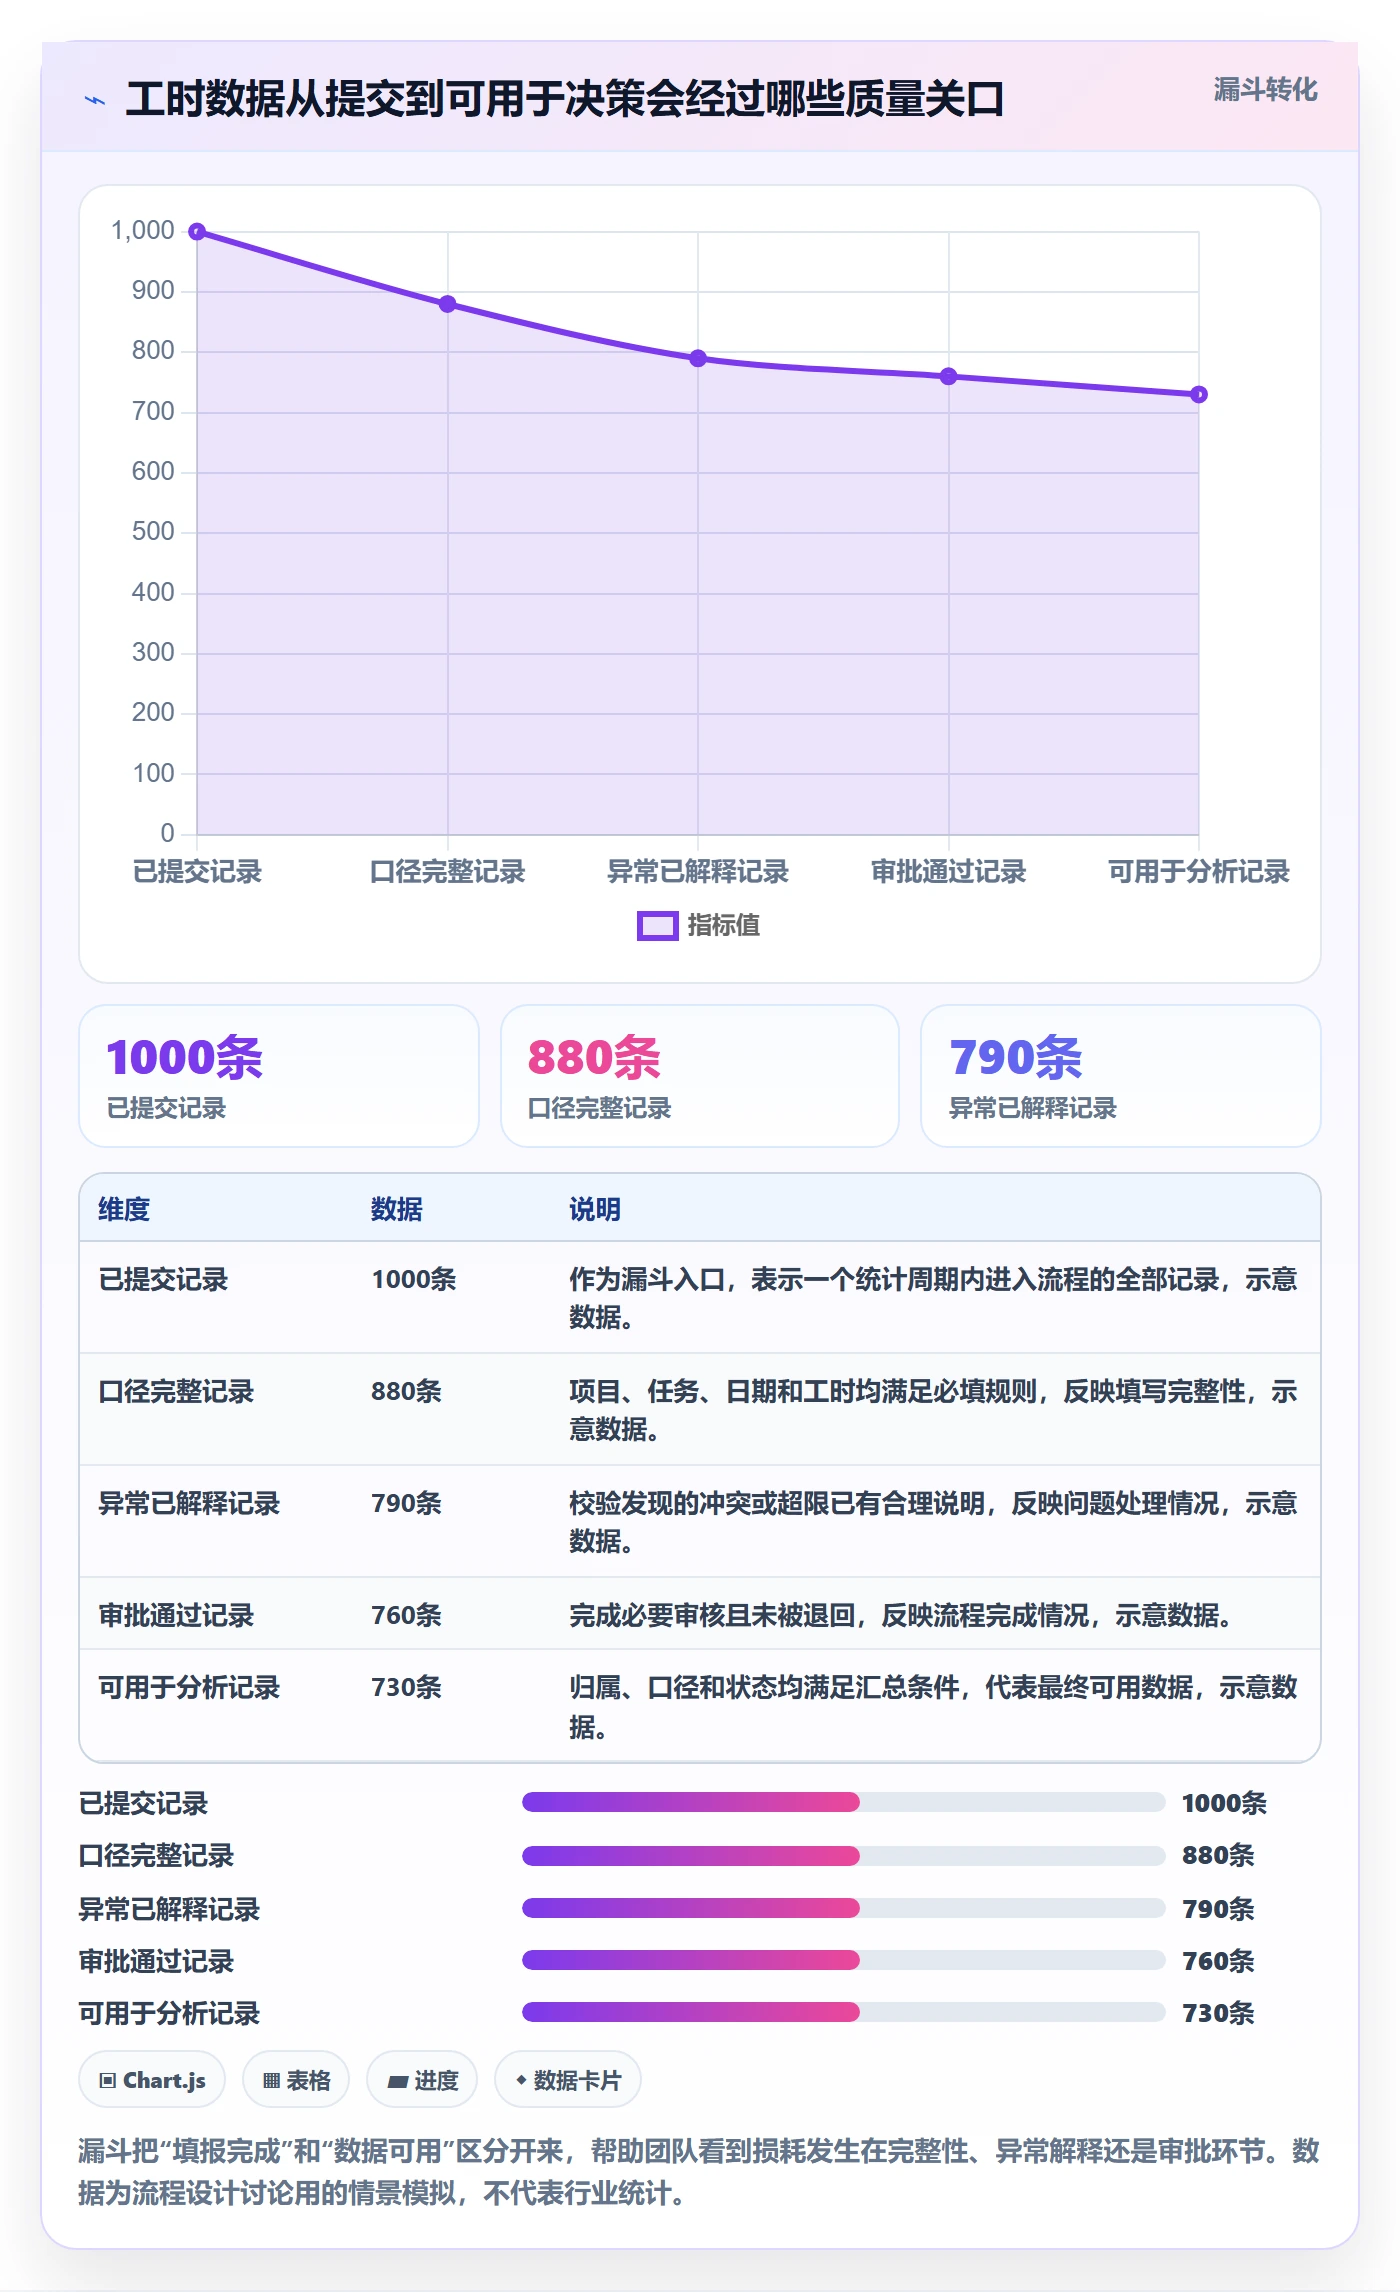Image resolution: width=1400 pixels, height=2292 pixels.
Task: Click the main title about 工时数据
Action: 565,100
